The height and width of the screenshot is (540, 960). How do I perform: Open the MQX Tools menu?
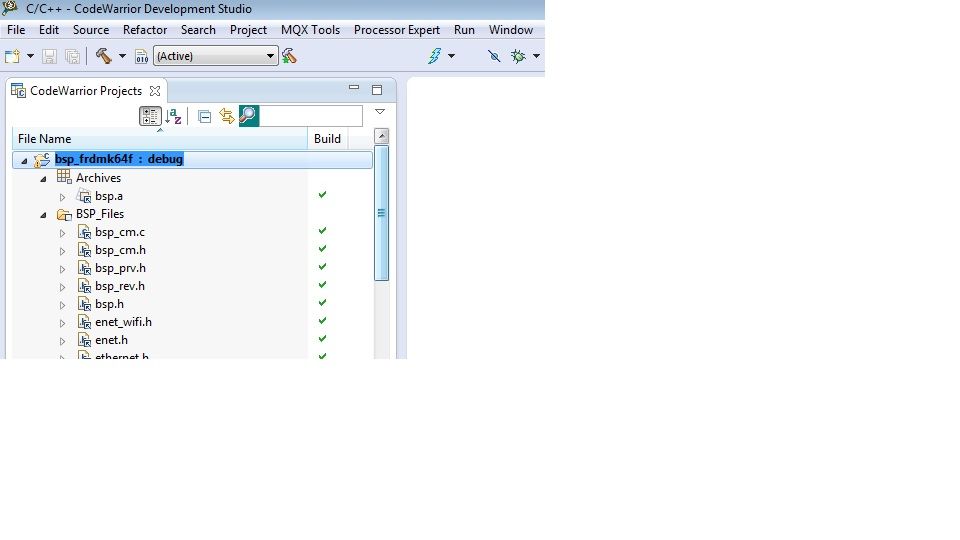click(x=310, y=30)
